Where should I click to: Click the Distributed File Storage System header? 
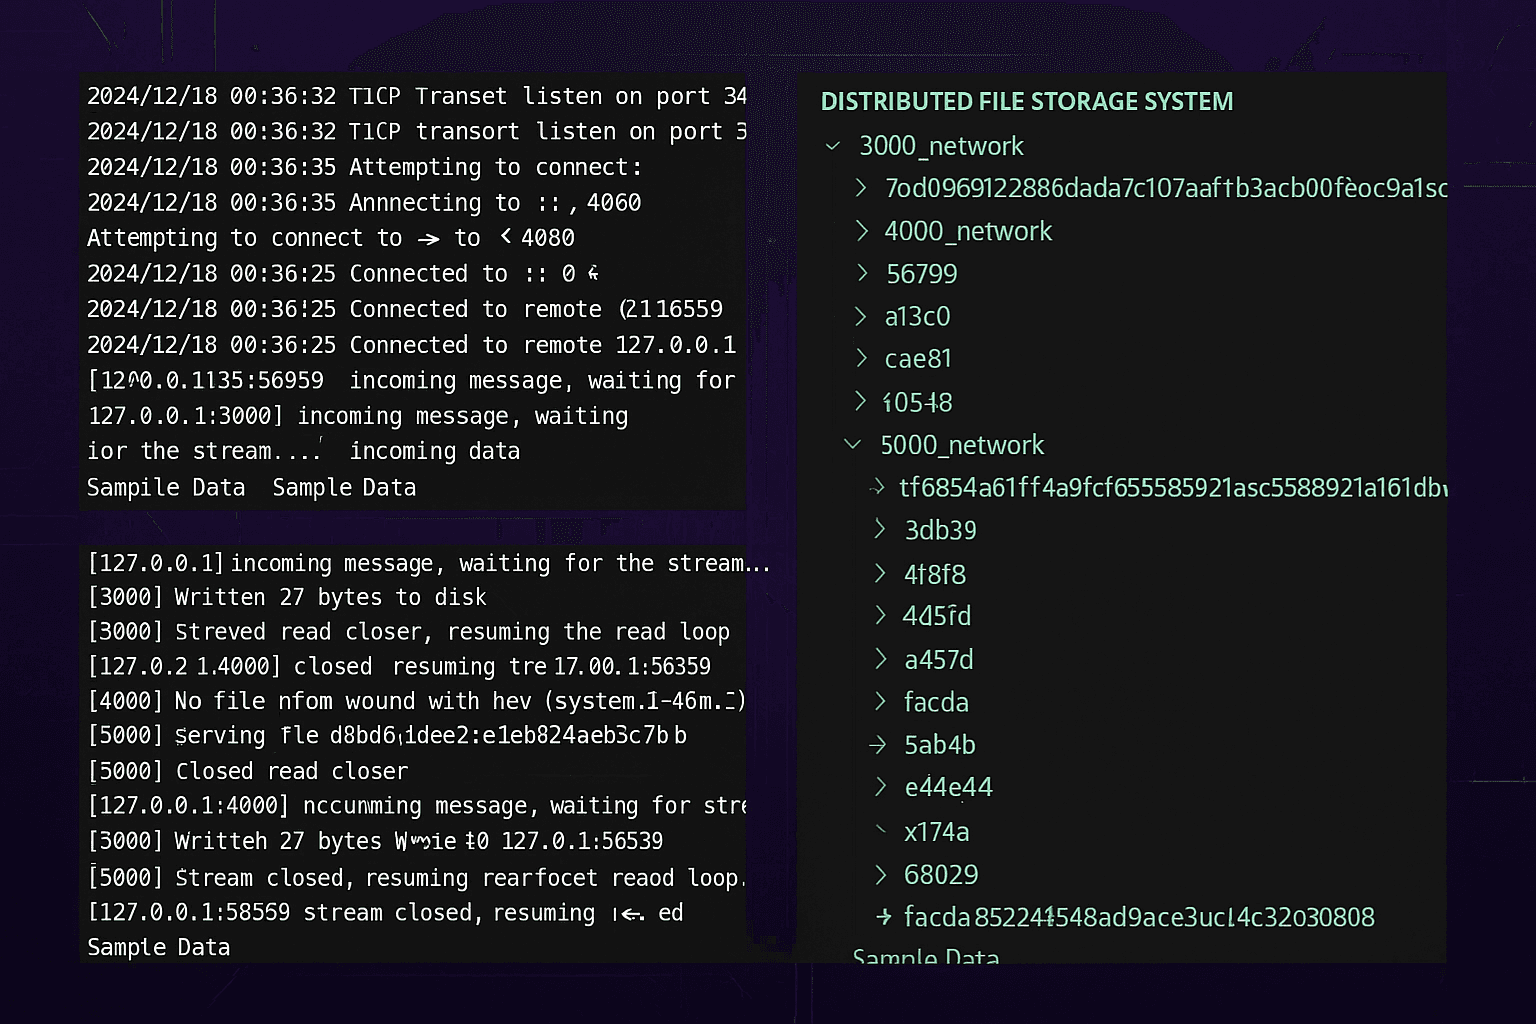(1027, 101)
